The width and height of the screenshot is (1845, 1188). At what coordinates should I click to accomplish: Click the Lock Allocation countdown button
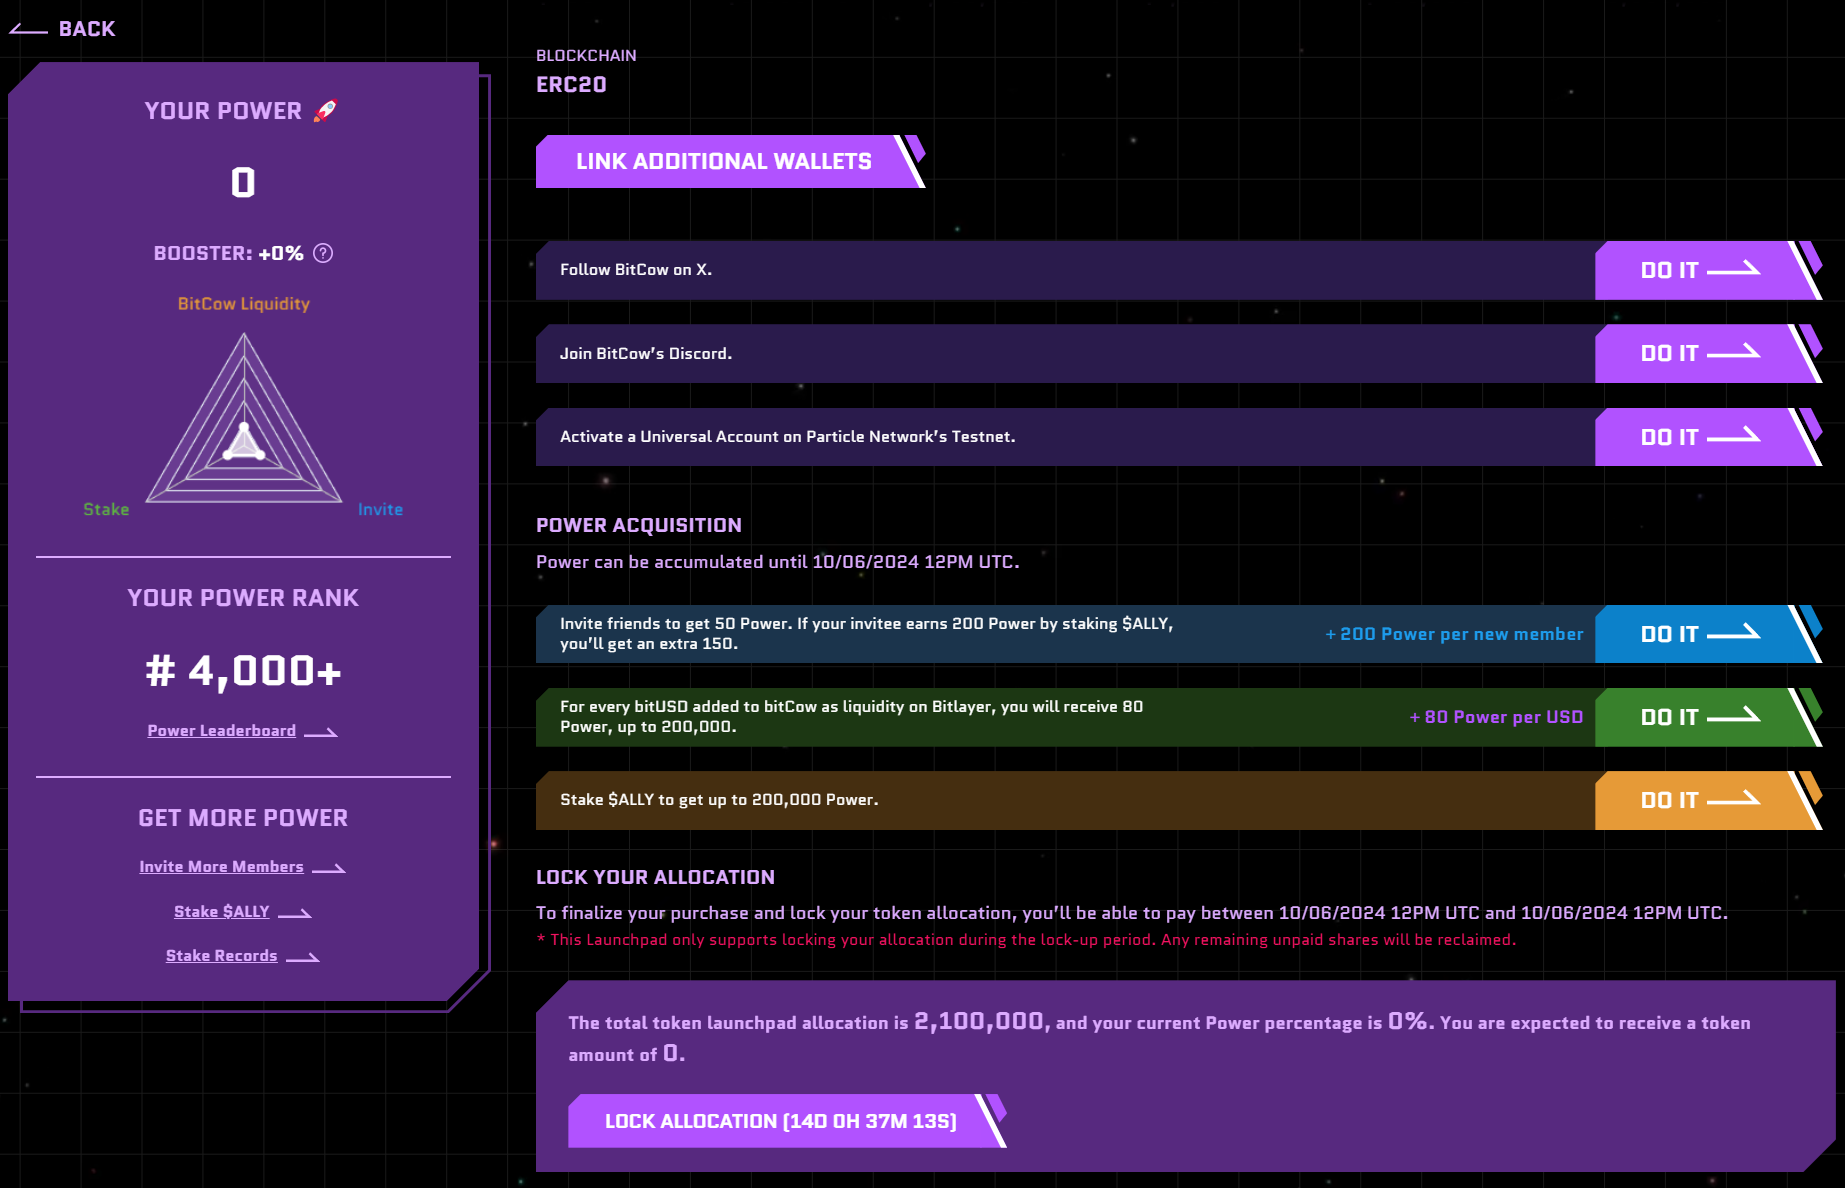[x=786, y=1121]
